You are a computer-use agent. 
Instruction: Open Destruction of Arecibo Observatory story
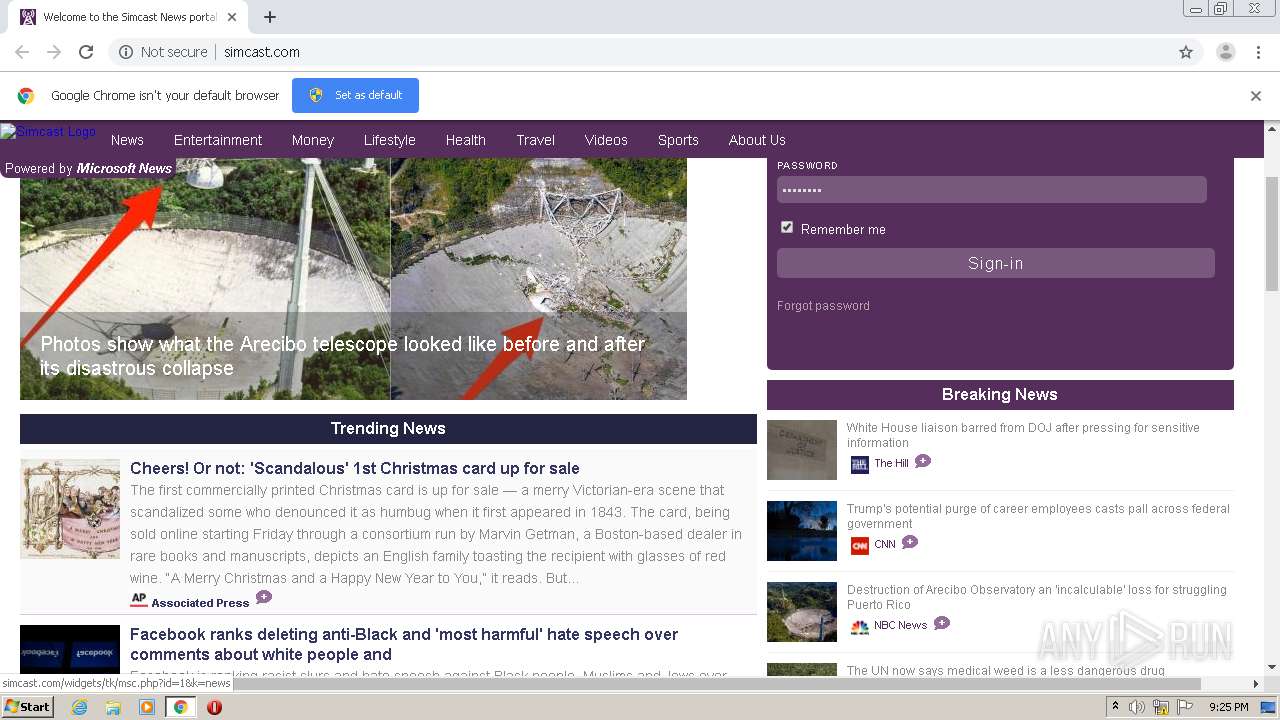click(x=1037, y=597)
